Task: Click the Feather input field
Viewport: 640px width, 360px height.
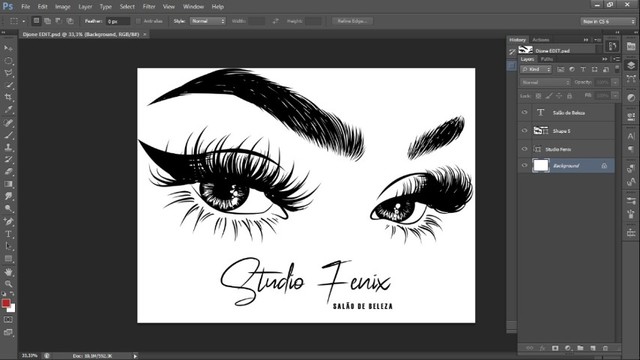Action: click(118, 21)
